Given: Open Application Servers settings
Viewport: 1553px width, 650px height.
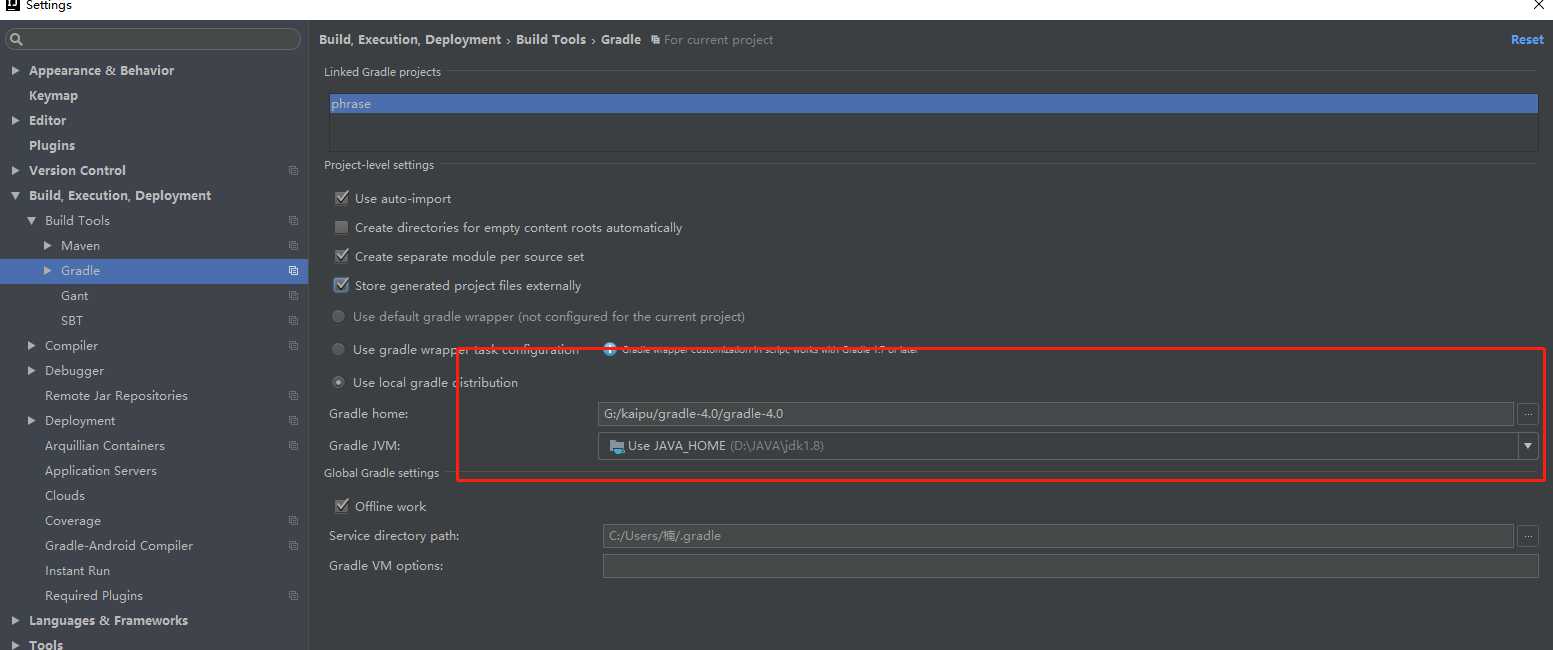Looking at the screenshot, I should 100,471.
